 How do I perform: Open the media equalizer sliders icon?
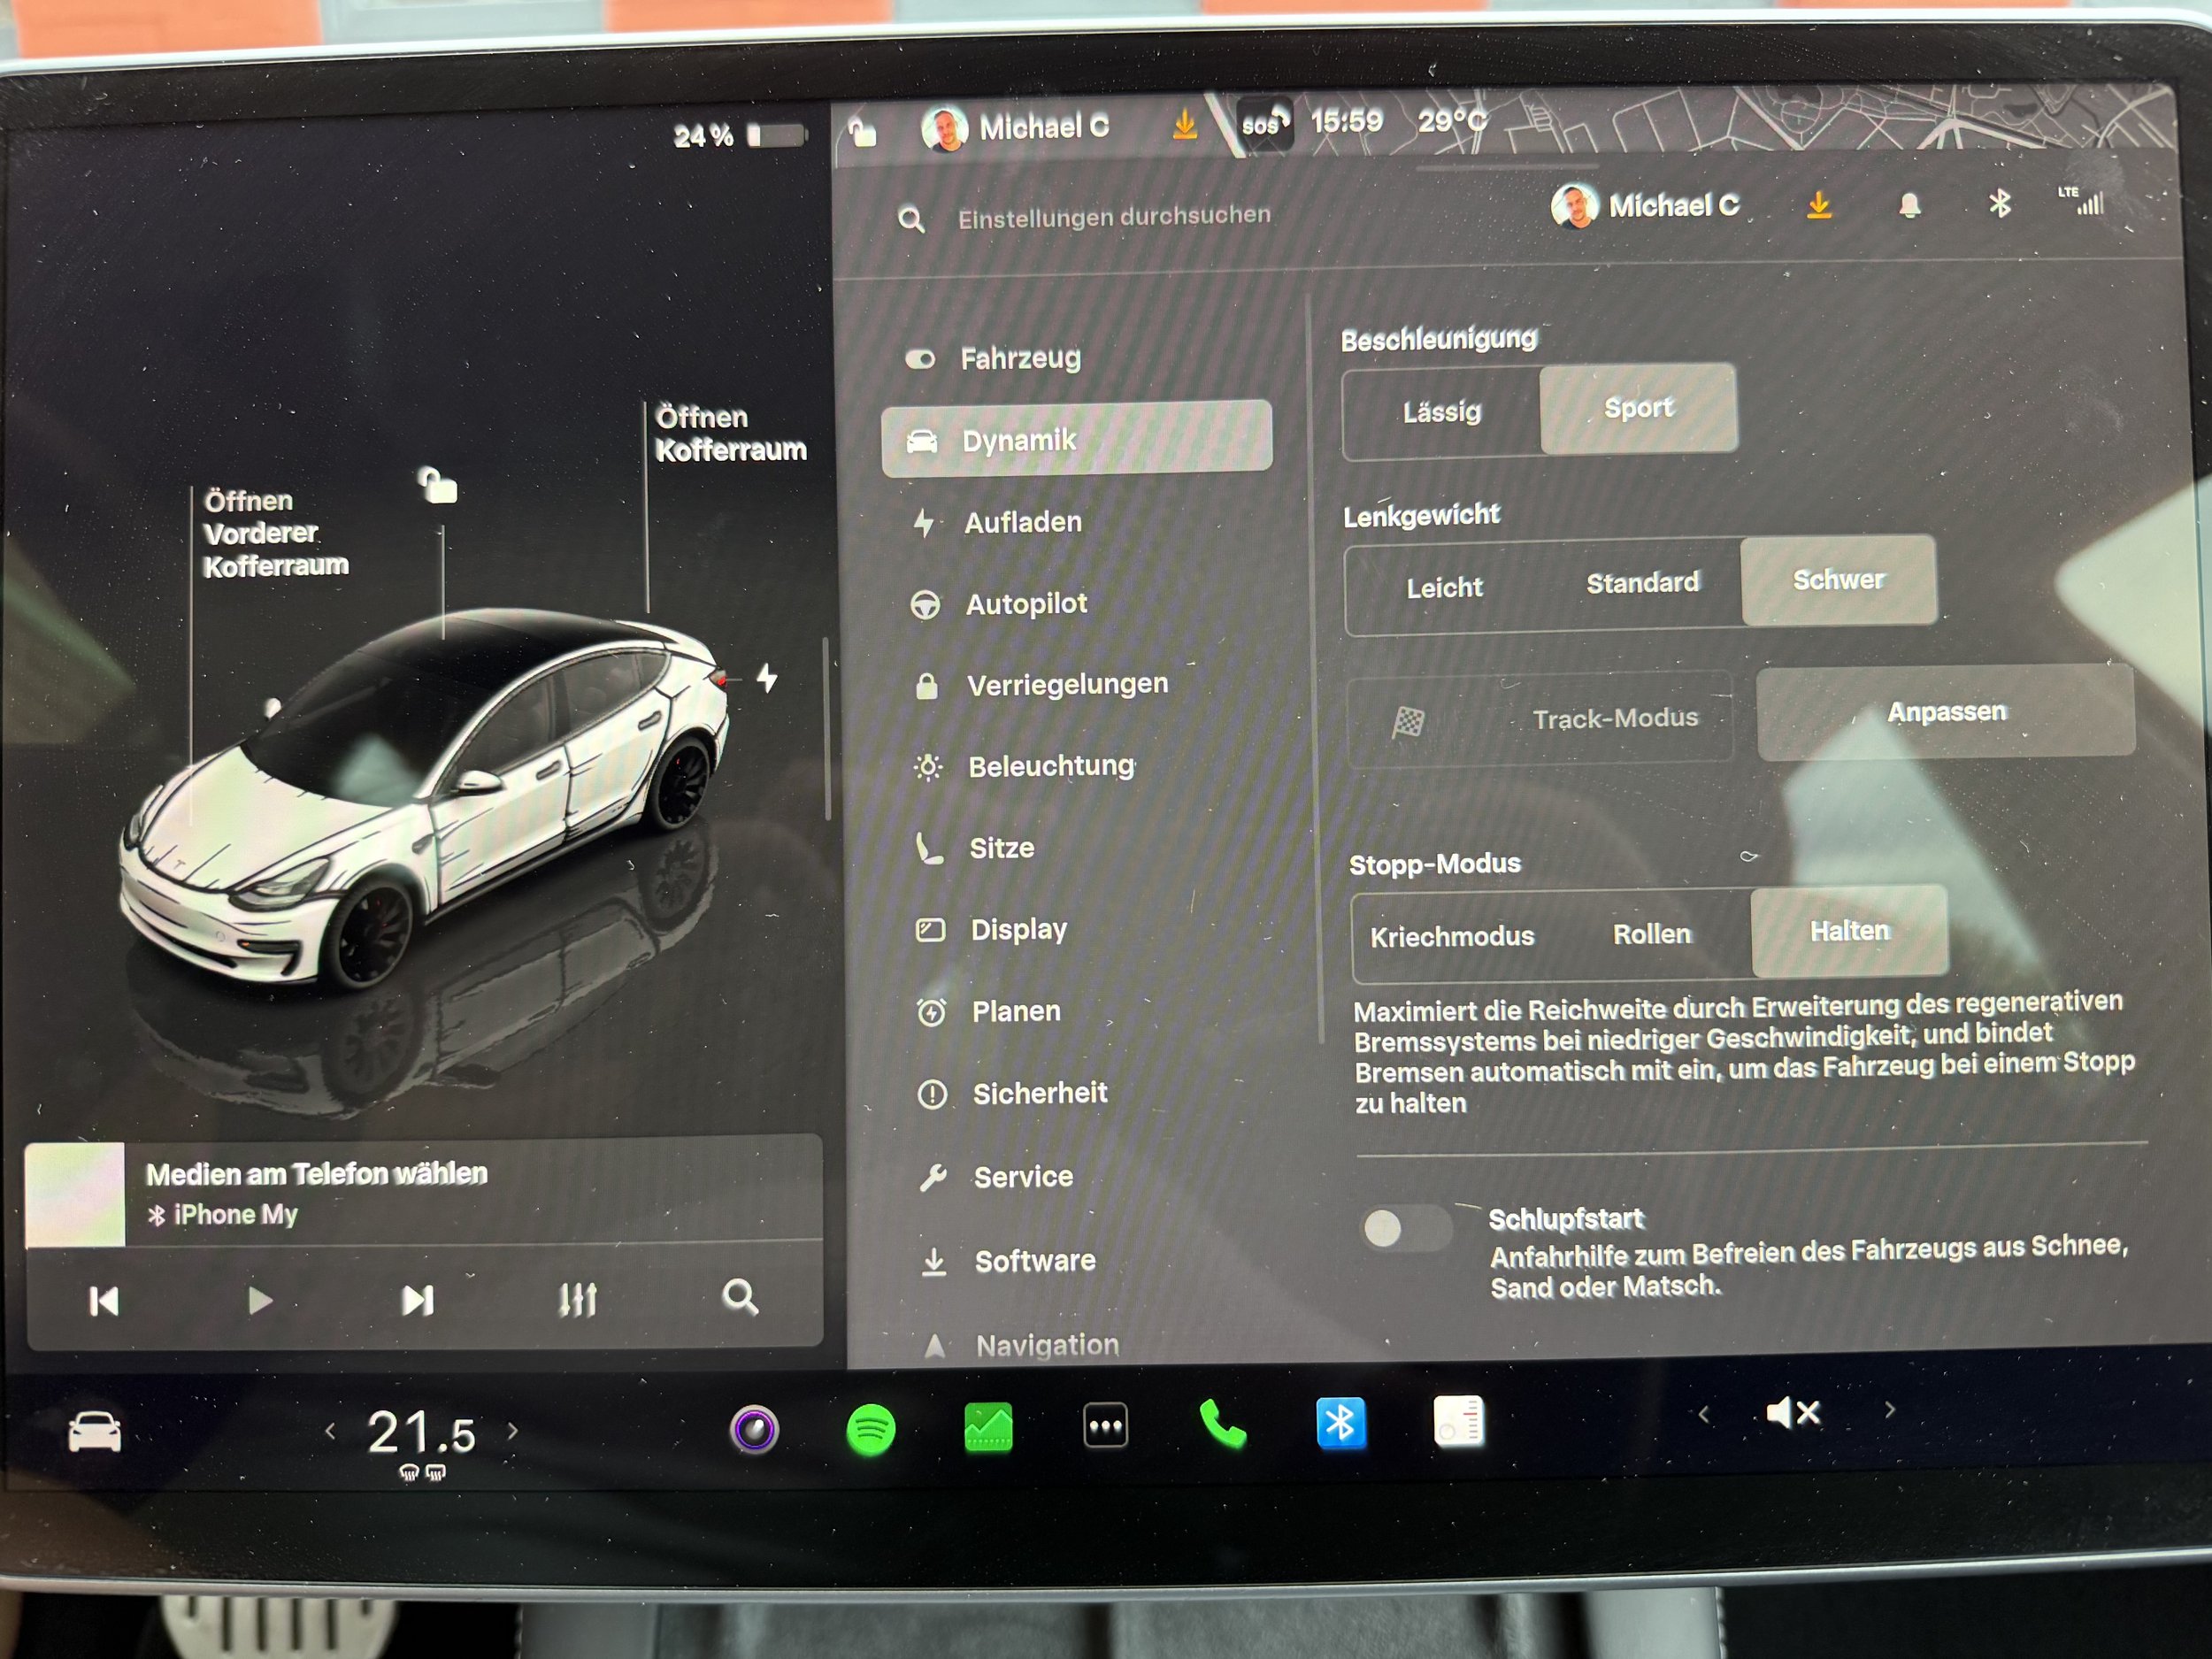coord(578,1299)
